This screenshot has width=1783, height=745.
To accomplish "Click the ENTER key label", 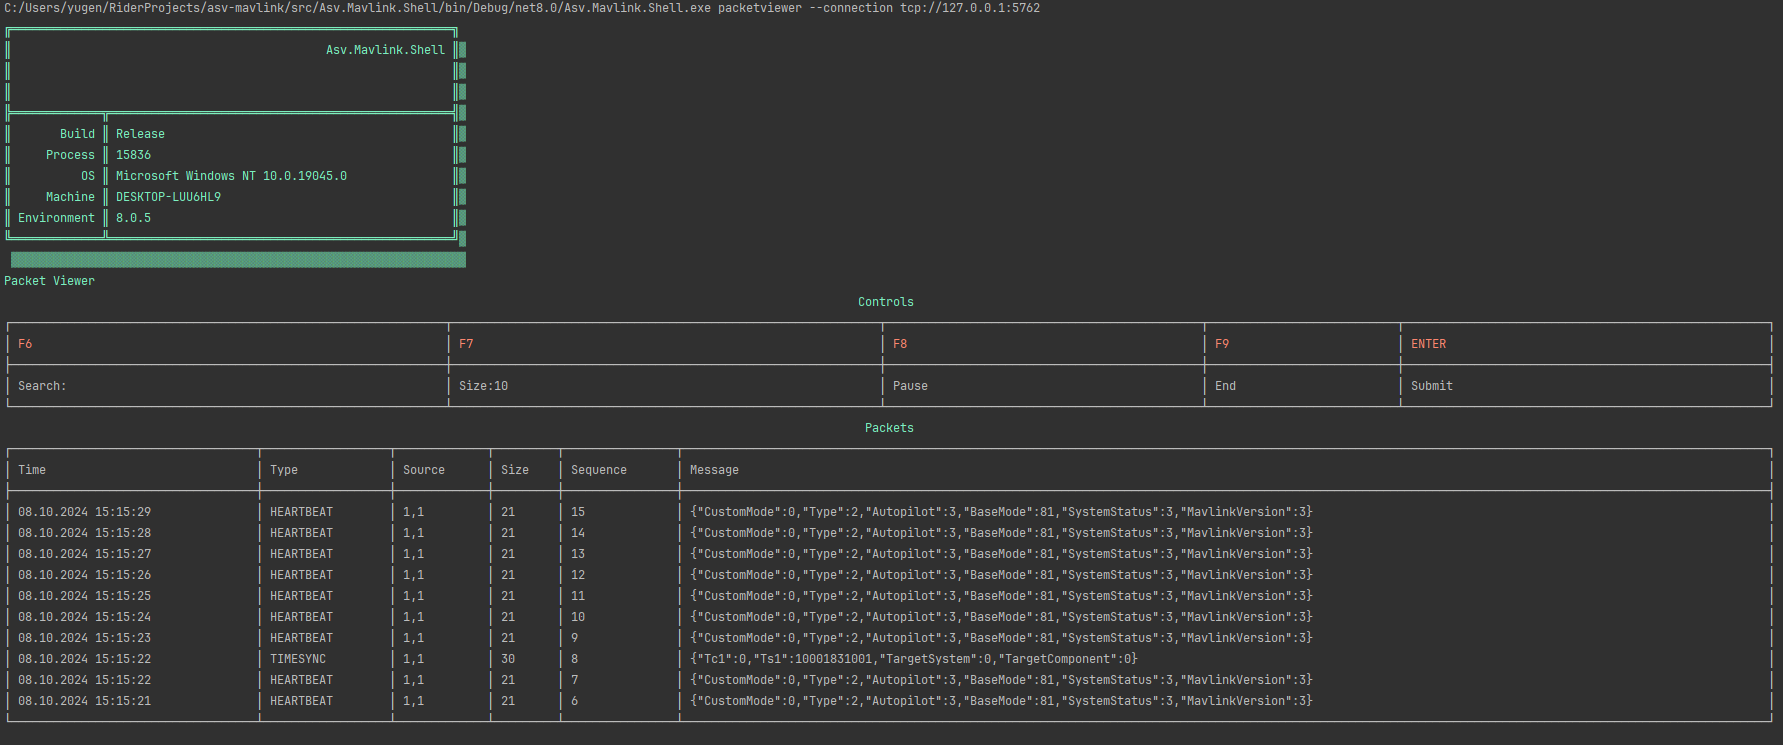I will pyautogui.click(x=1428, y=344).
